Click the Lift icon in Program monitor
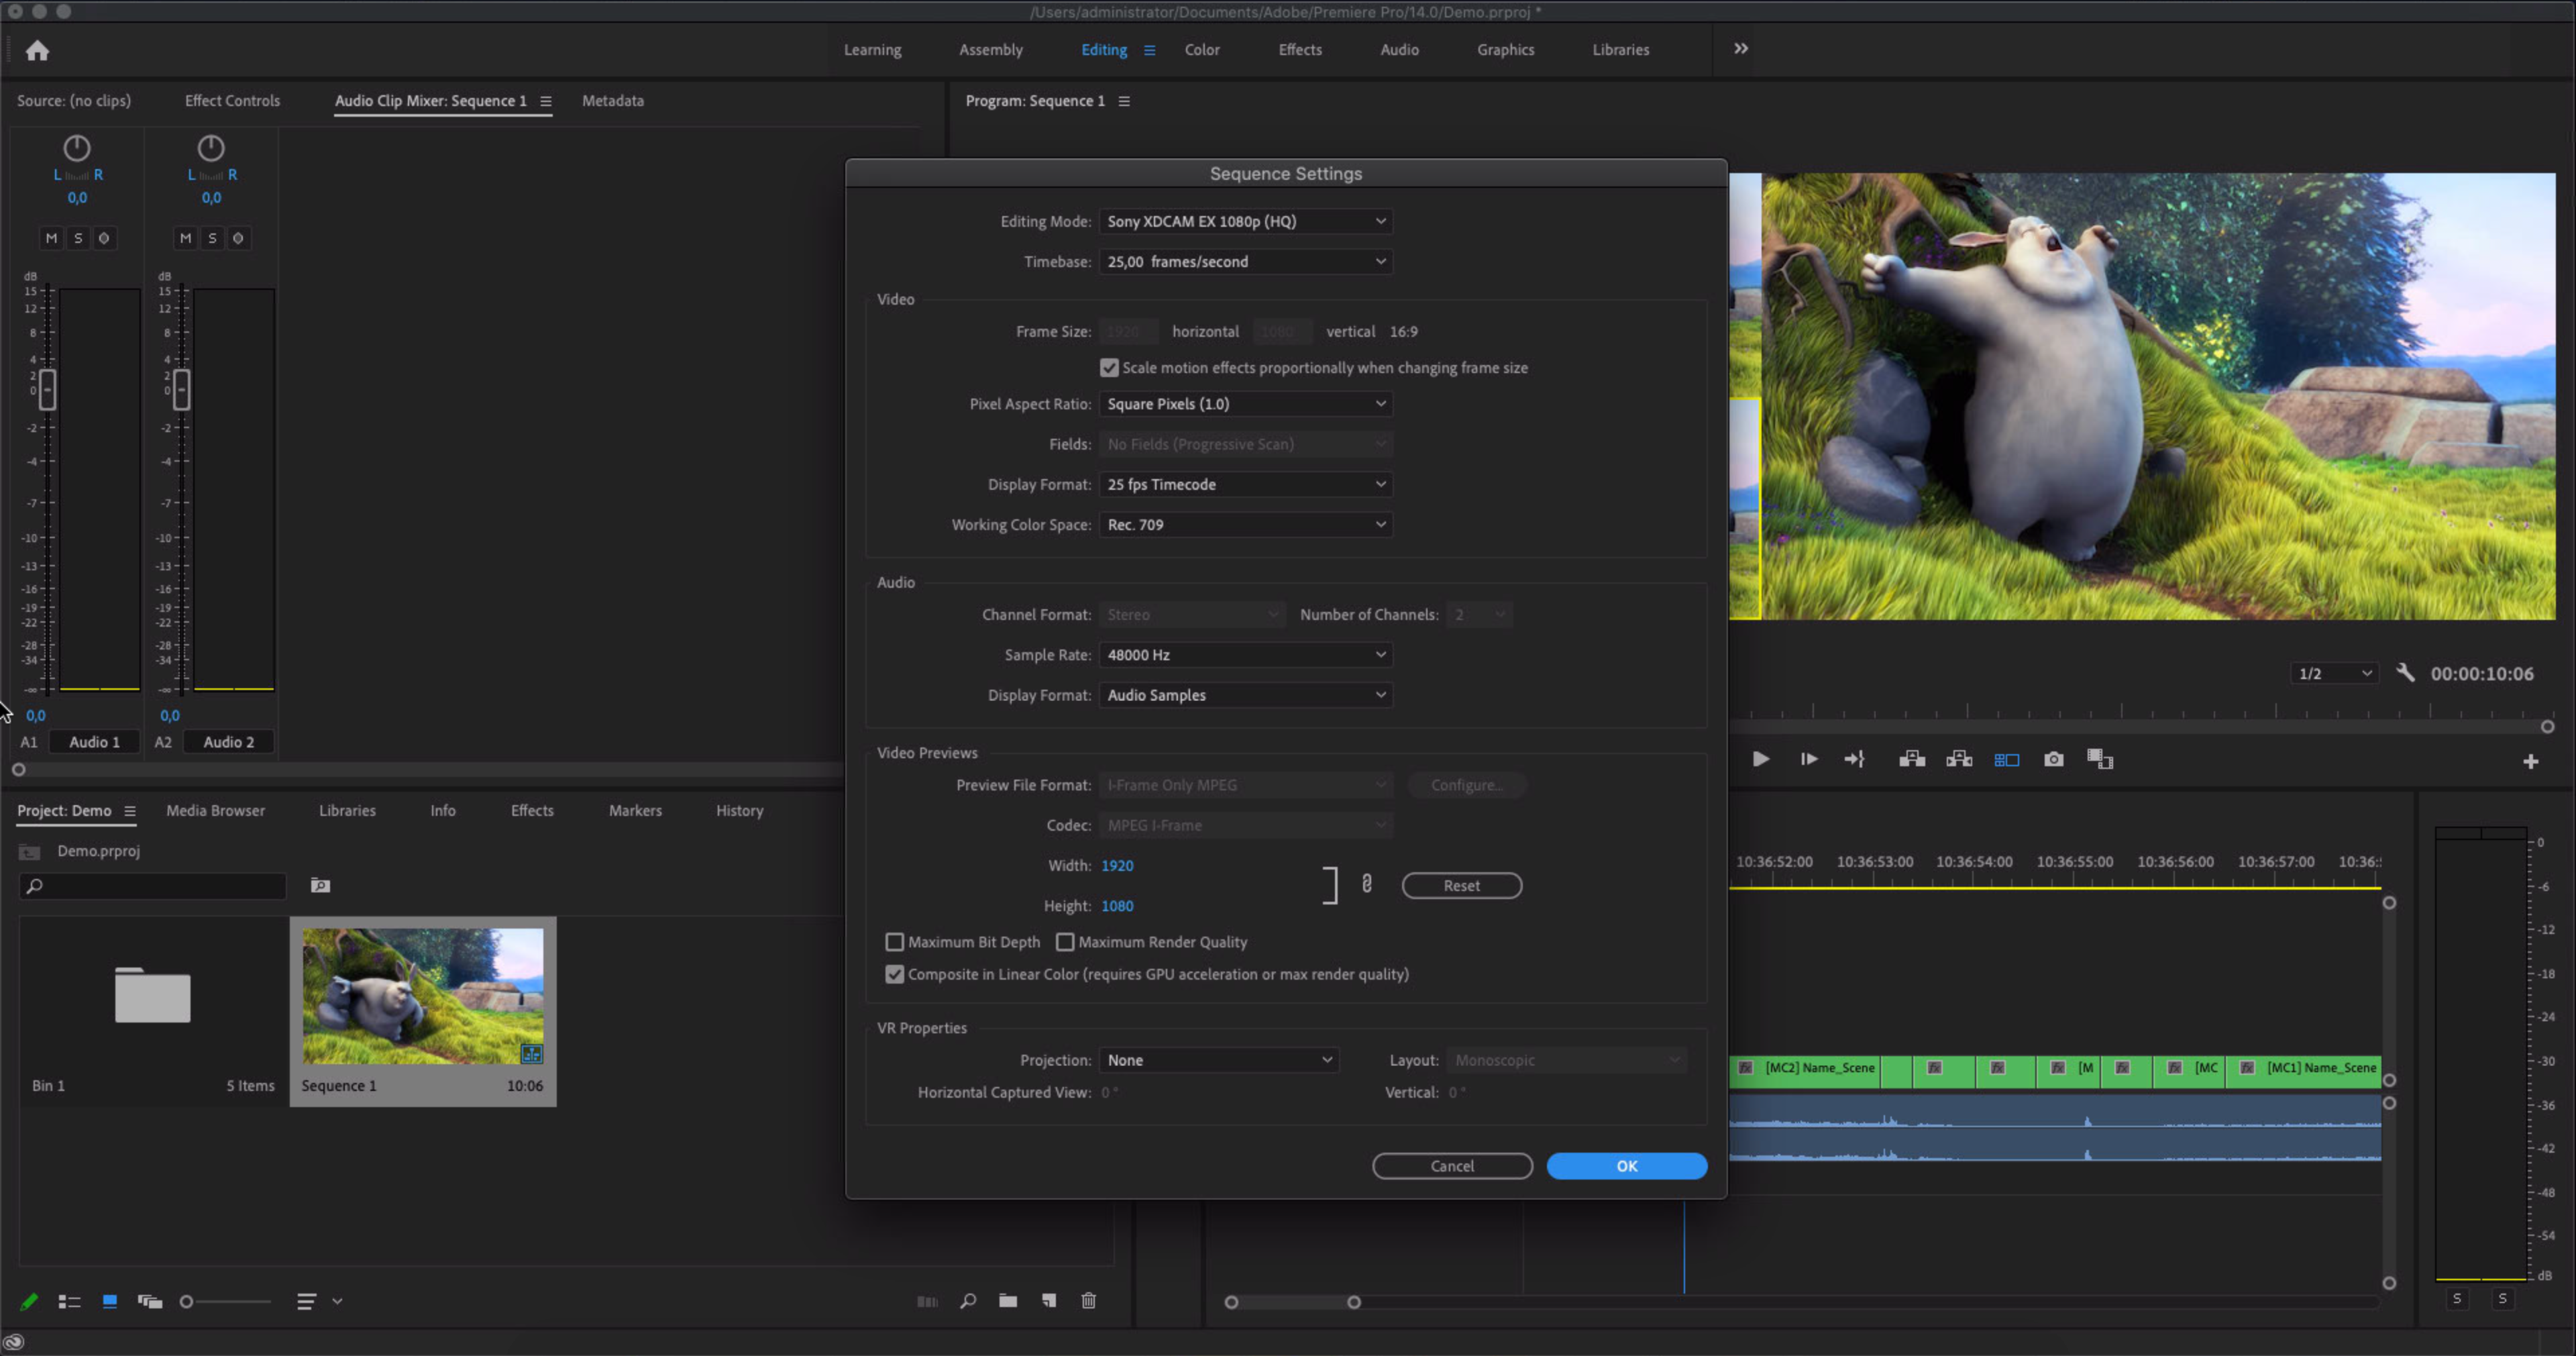The height and width of the screenshot is (1356, 2576). pyautogui.click(x=1912, y=759)
